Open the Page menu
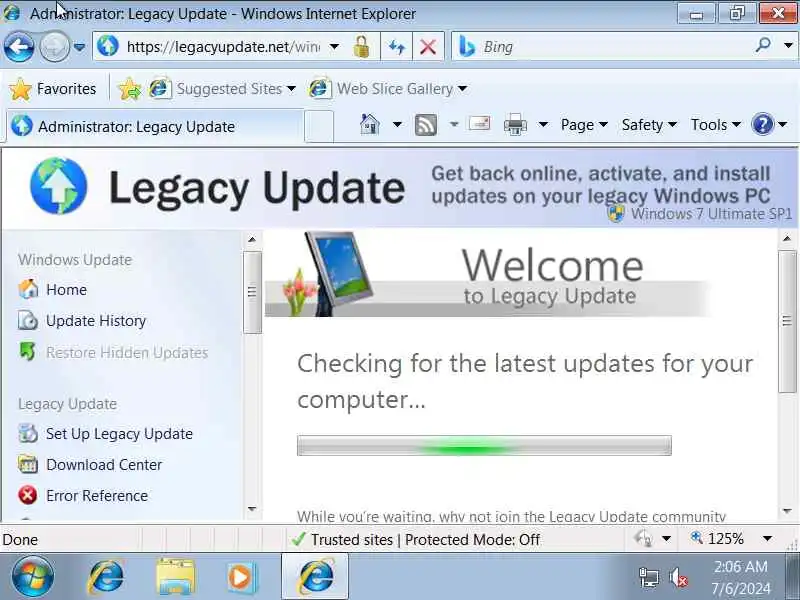Screen dimensions: 800x600 point(584,125)
